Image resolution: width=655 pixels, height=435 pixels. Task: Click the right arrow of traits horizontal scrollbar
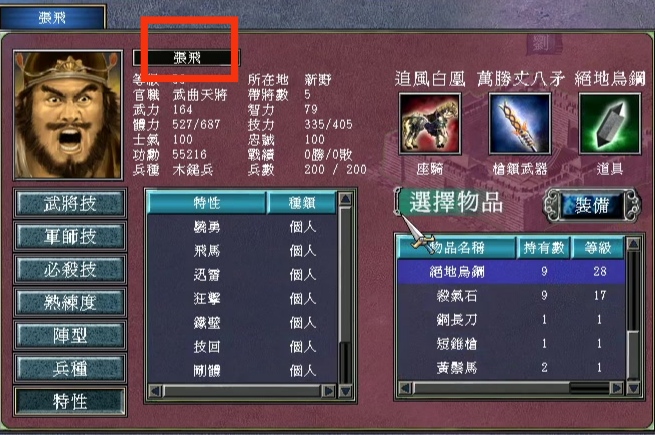click(x=328, y=391)
